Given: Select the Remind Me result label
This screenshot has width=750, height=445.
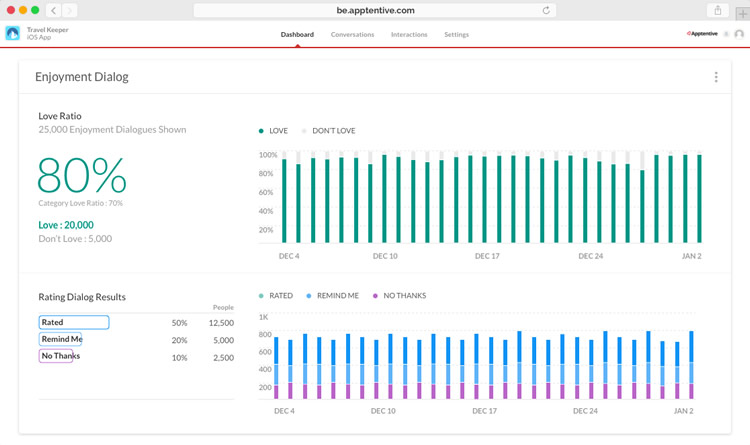Looking at the screenshot, I should (60, 339).
